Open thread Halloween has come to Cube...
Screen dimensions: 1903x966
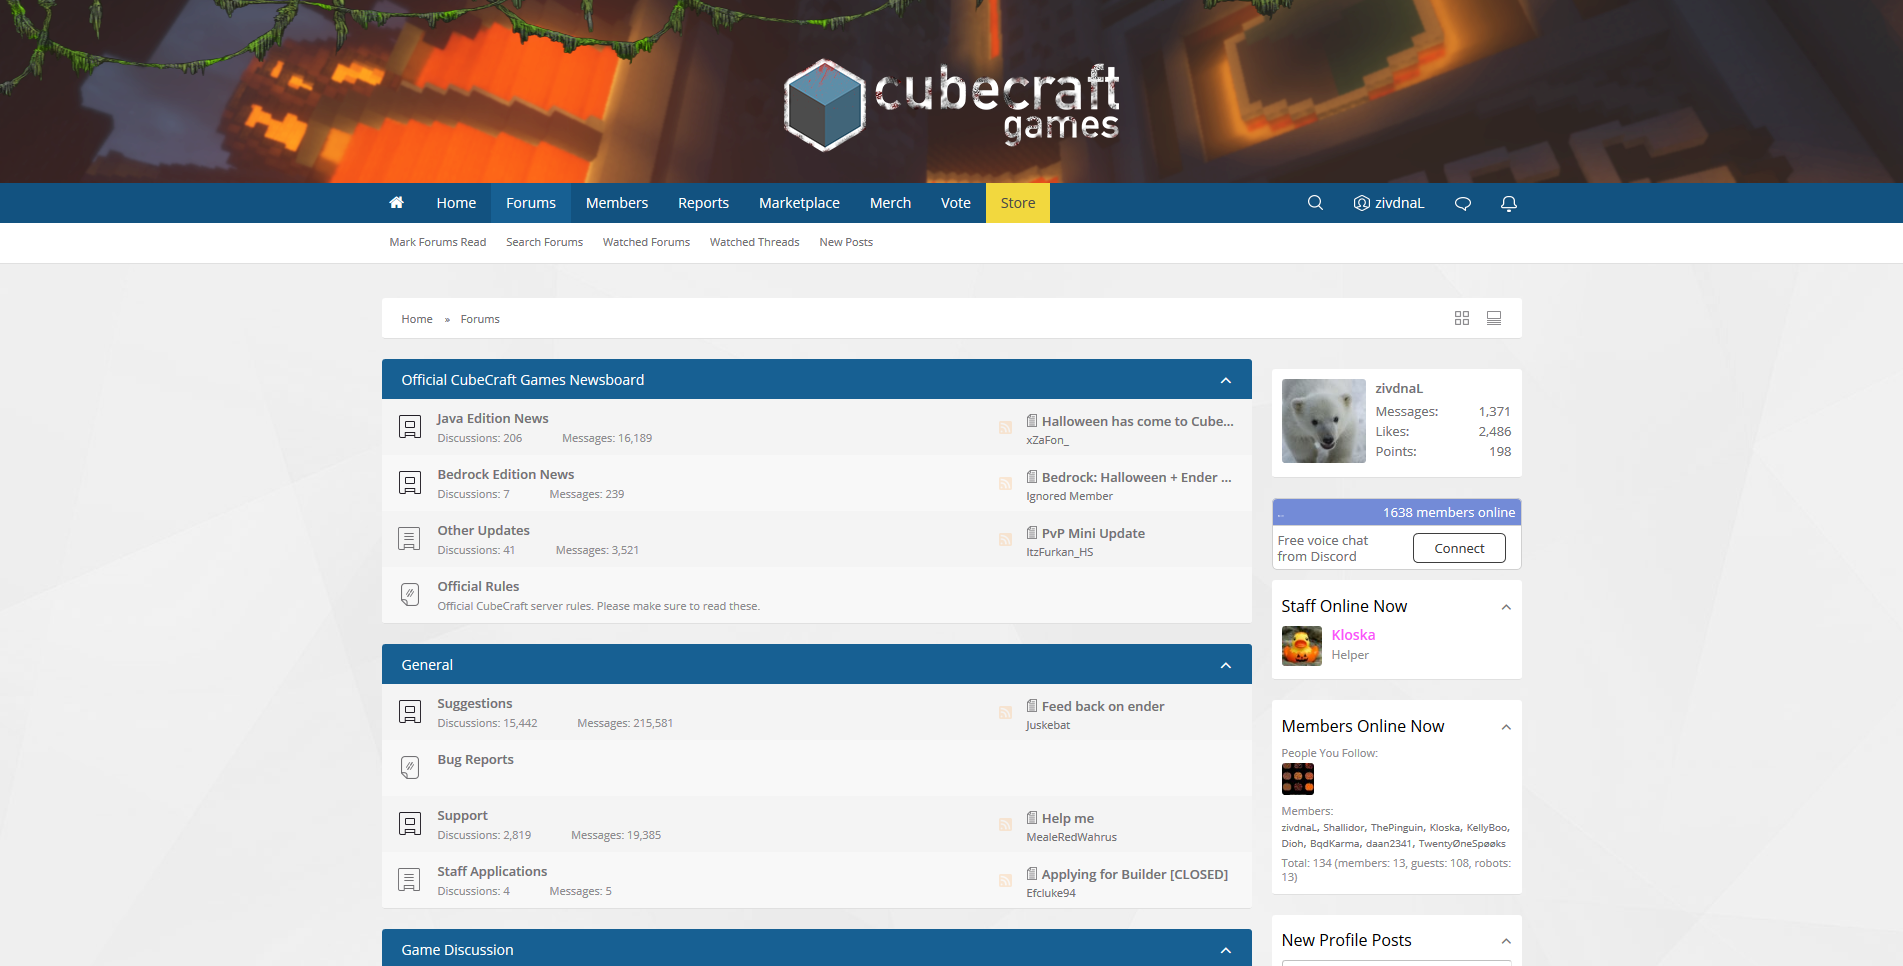(1138, 422)
